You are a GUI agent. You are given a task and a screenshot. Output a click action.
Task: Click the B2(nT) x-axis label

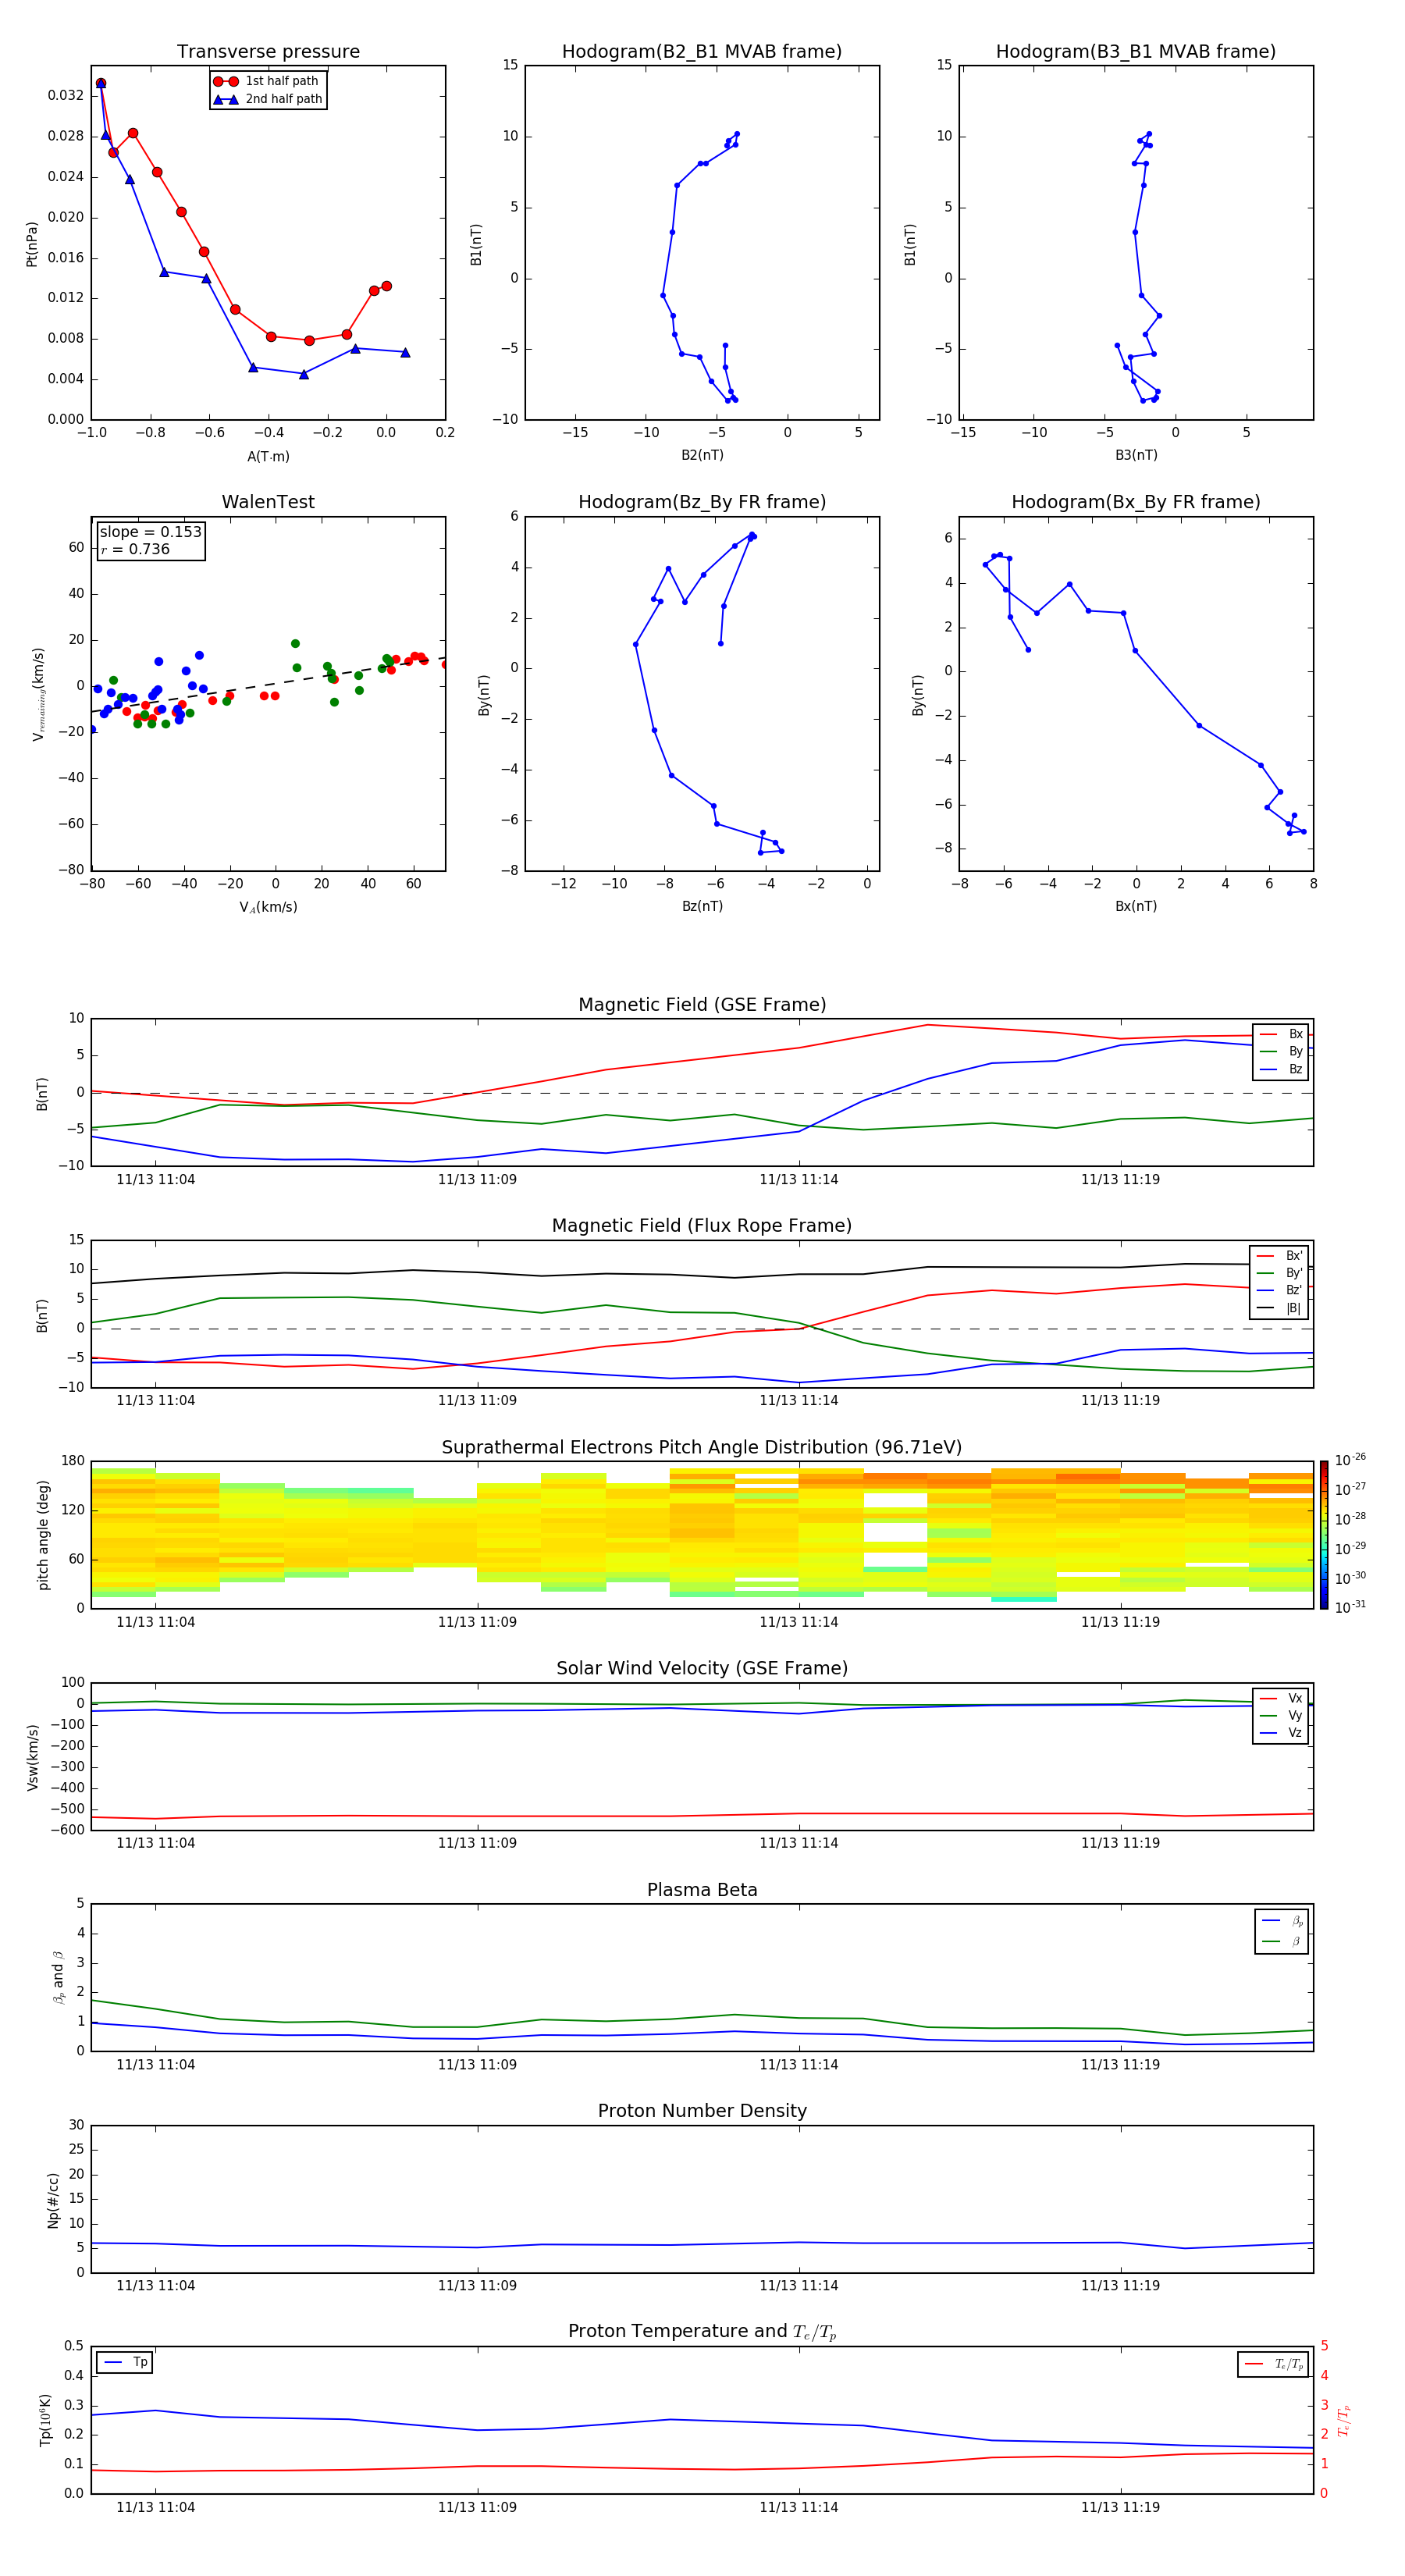pos(702,455)
